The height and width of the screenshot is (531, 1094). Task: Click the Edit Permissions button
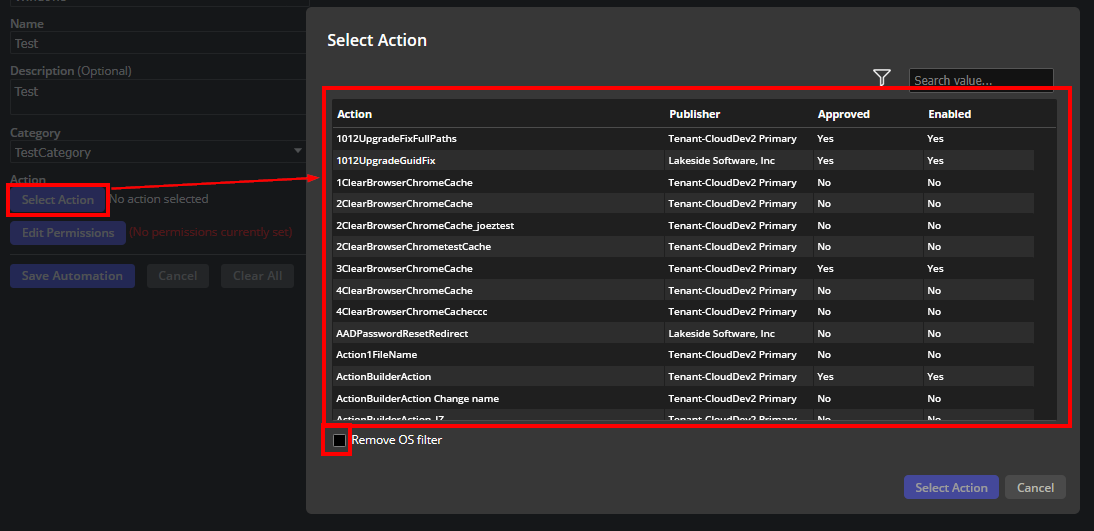tap(68, 233)
